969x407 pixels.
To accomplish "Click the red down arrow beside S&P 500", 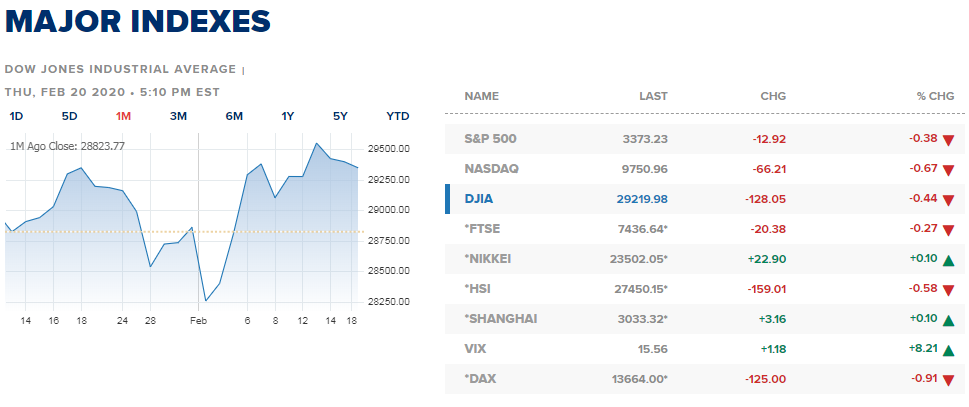I will pos(949,140).
